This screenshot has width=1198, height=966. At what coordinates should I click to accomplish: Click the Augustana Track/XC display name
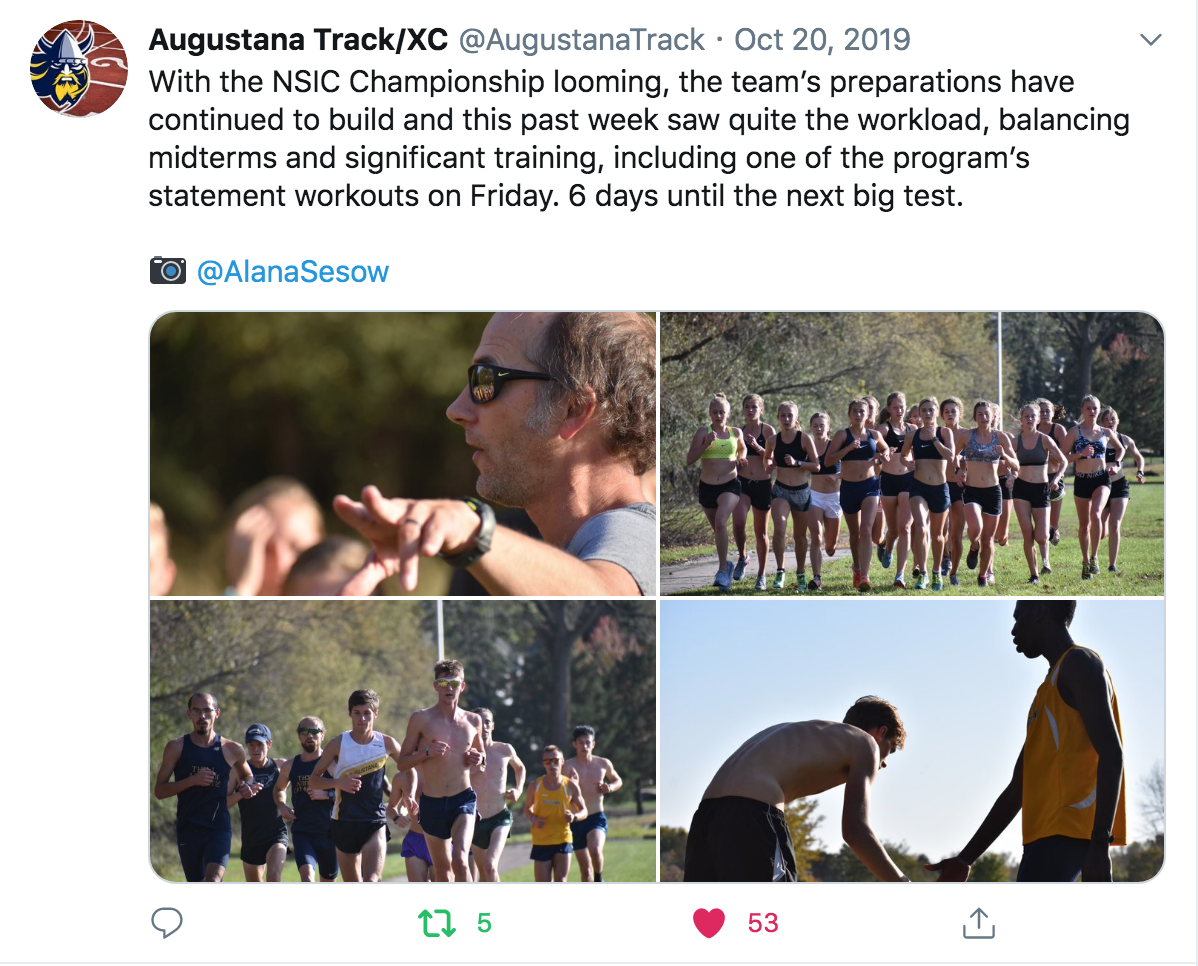click(298, 40)
